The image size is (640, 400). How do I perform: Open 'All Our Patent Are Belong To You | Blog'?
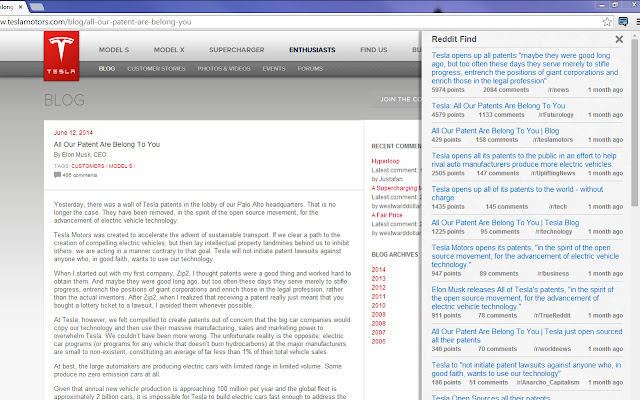pyautogui.click(x=495, y=131)
